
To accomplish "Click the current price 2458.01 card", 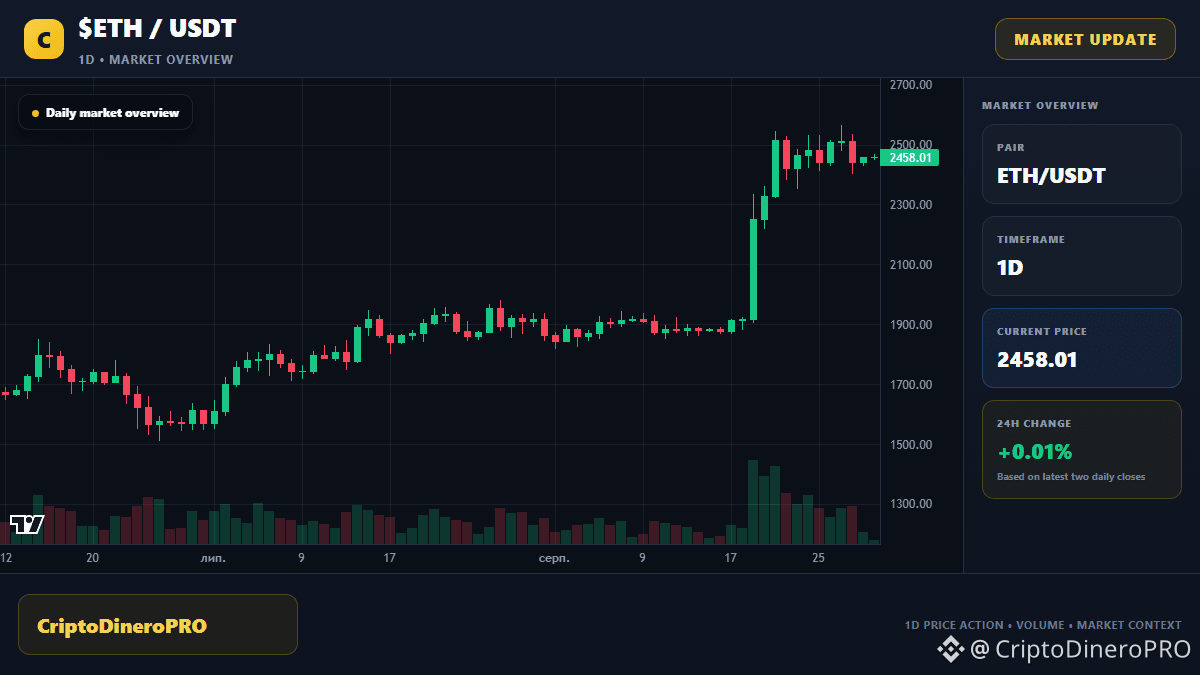I will pyautogui.click(x=1082, y=348).
